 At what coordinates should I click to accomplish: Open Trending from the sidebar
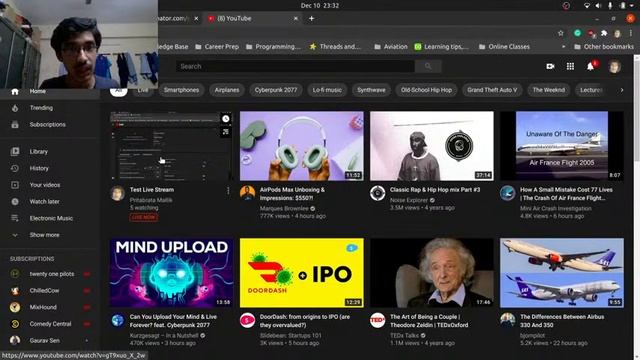[x=49, y=108]
